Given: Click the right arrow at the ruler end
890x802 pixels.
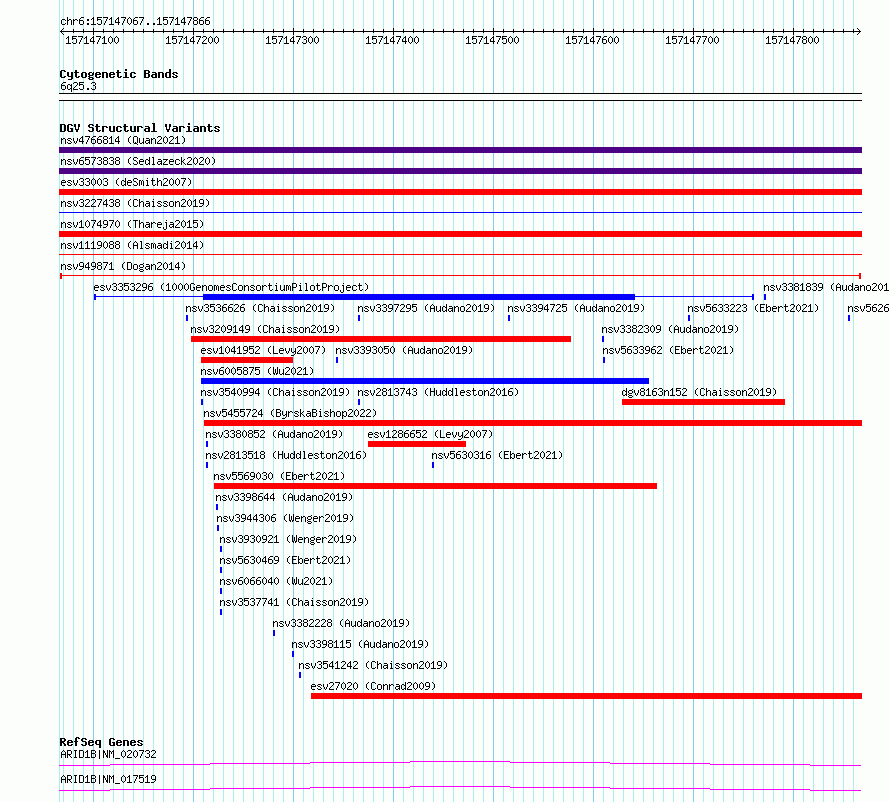Looking at the screenshot, I should coord(859,32).
